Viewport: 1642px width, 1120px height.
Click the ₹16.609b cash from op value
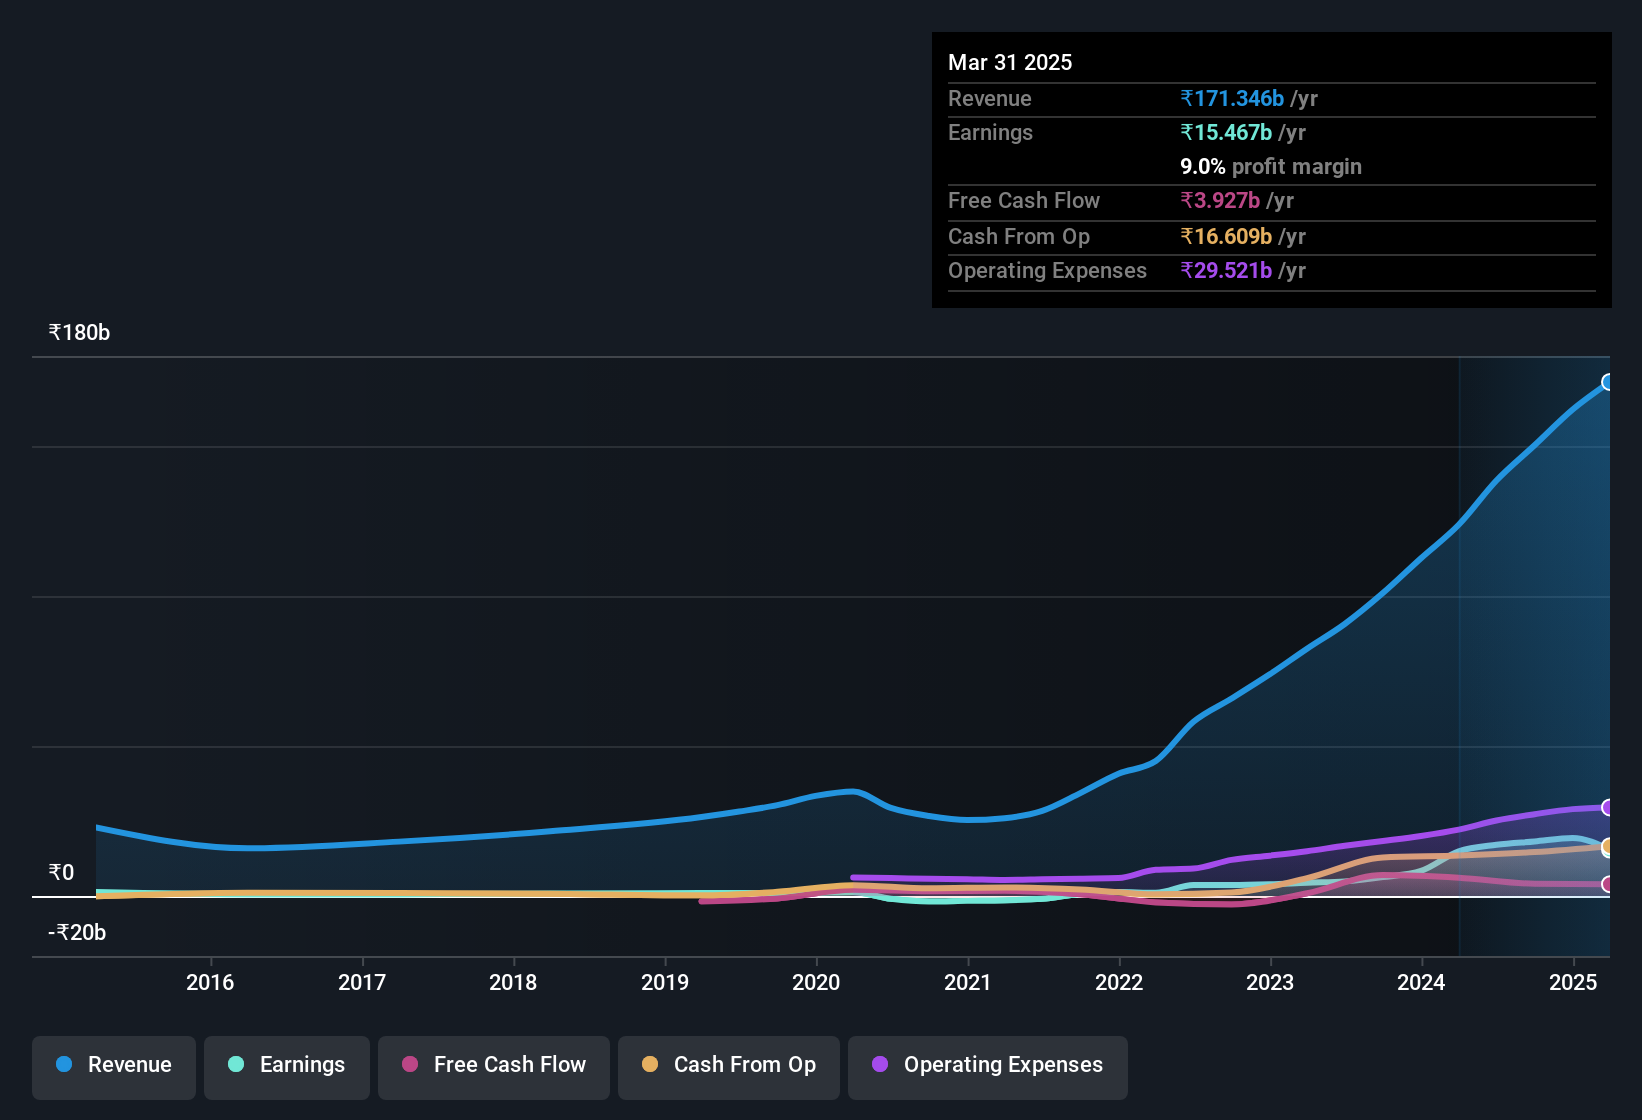coord(1226,236)
